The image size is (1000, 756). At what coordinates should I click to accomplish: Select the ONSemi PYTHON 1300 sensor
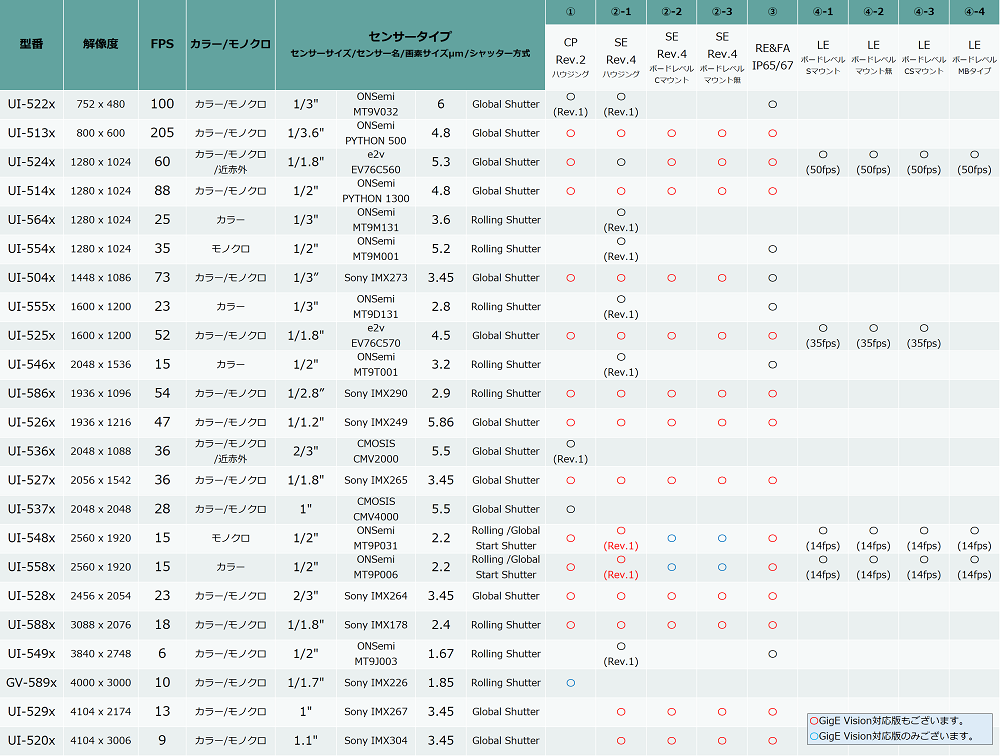click(x=376, y=191)
